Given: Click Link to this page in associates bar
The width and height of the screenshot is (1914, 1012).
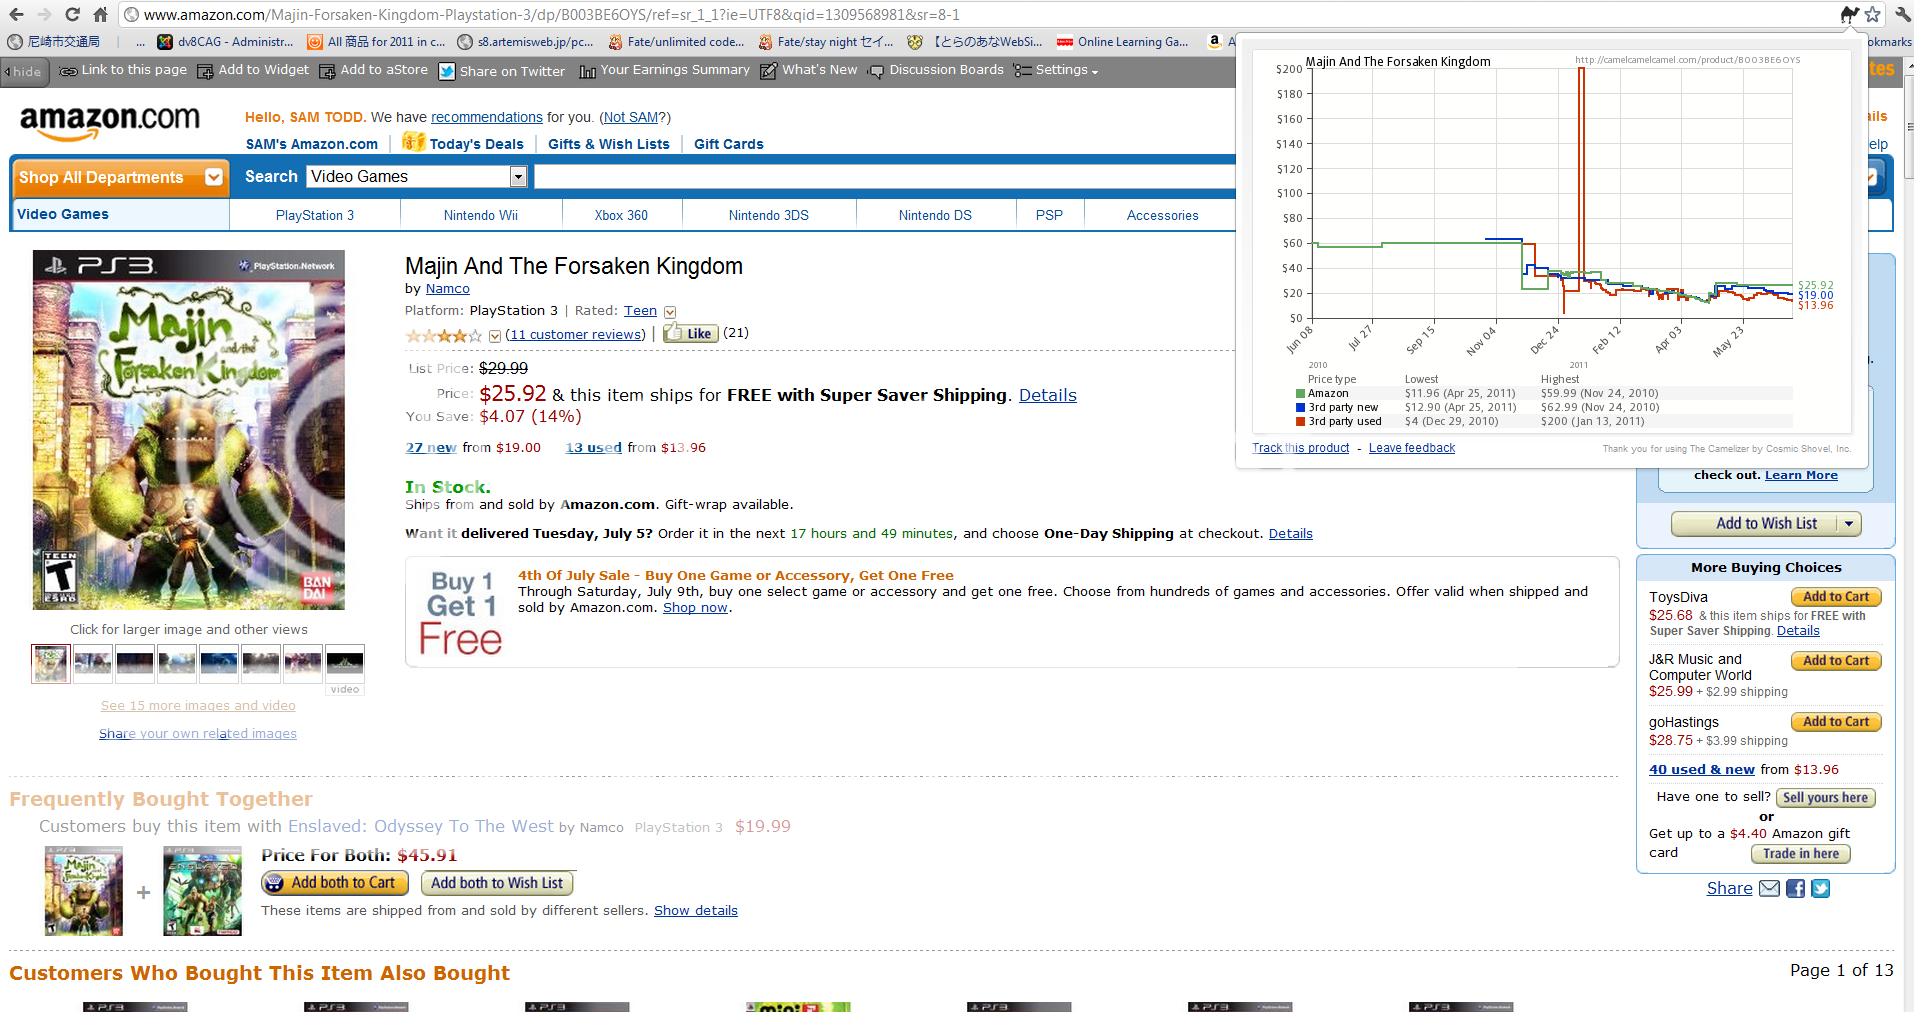Looking at the screenshot, I should 123,70.
